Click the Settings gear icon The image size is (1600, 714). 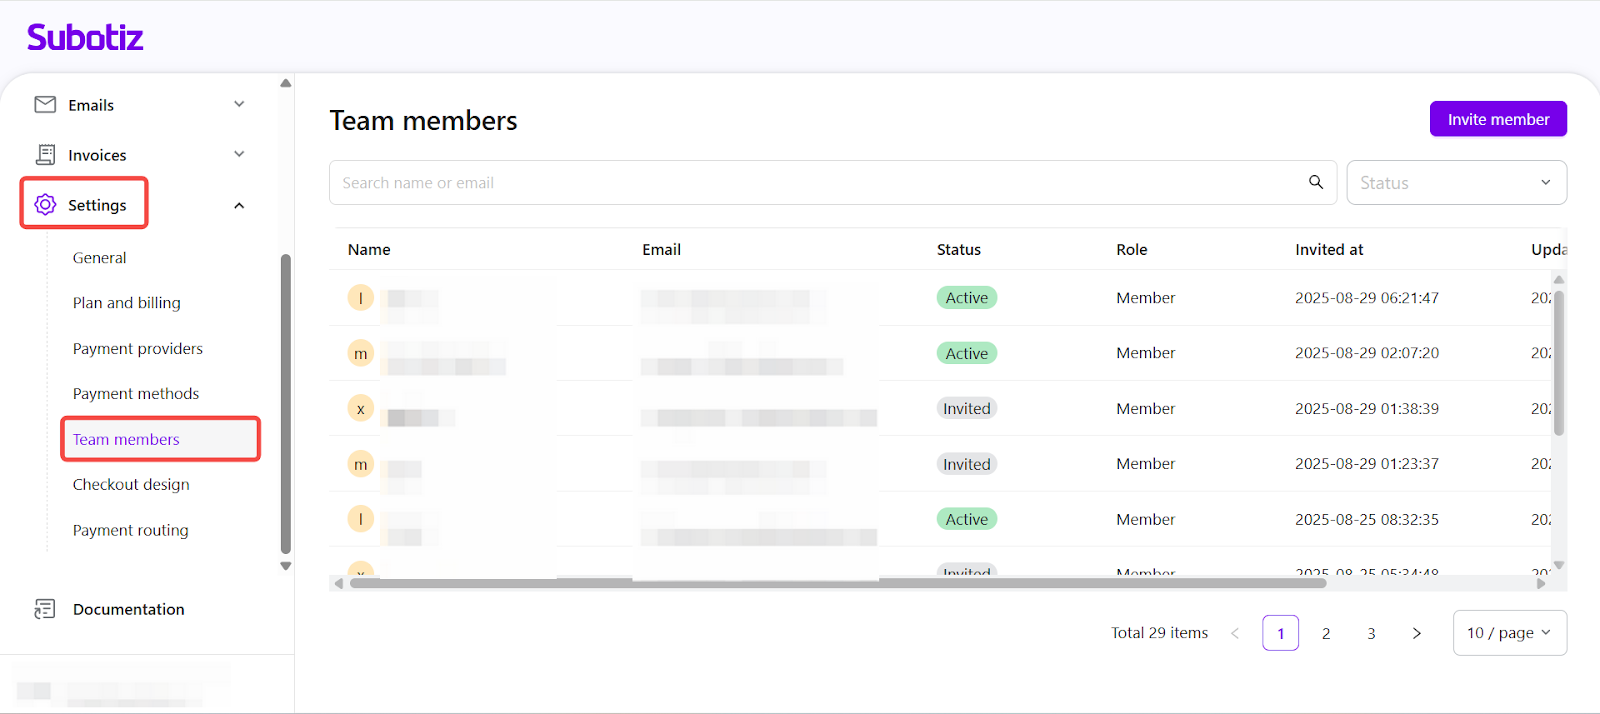click(45, 205)
